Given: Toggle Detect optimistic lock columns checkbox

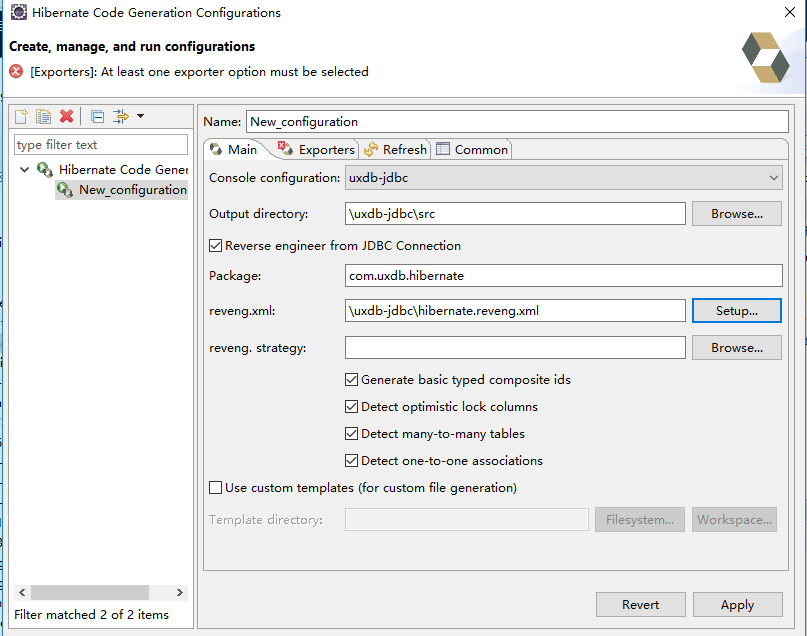Looking at the screenshot, I should [352, 407].
